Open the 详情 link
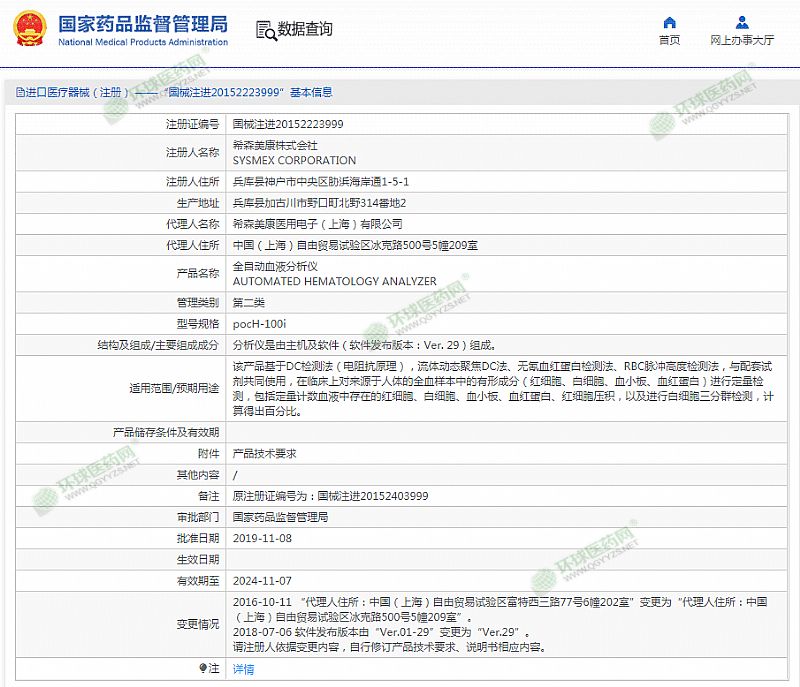This screenshot has width=800, height=687. 243,669
